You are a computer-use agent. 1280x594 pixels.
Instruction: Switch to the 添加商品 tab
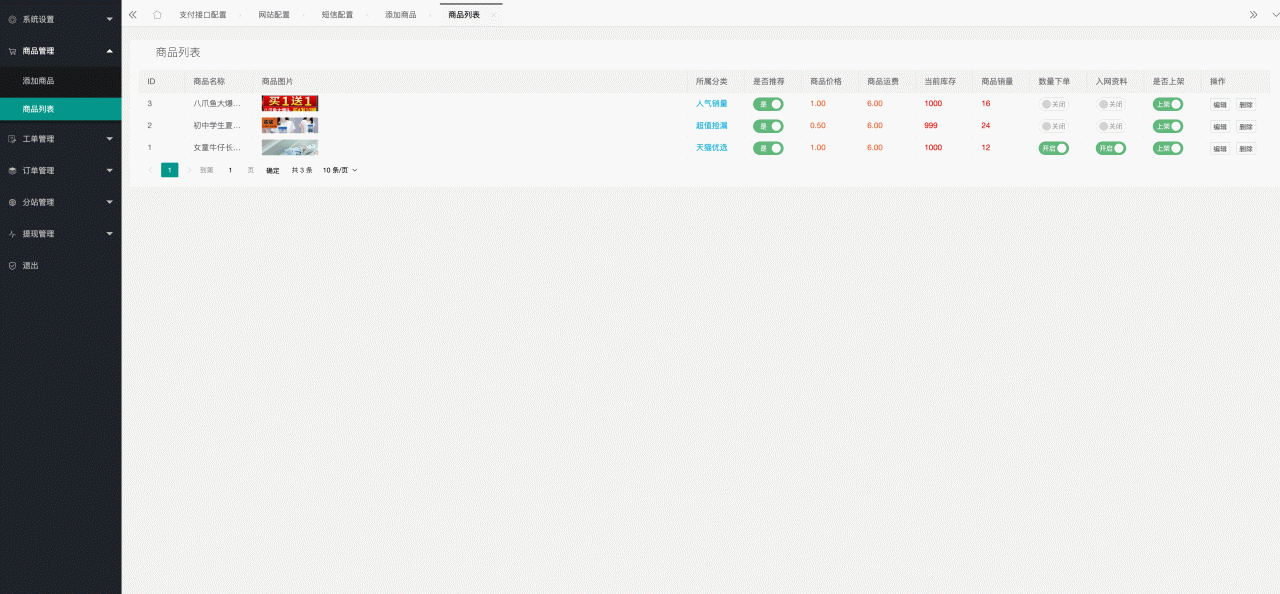pos(401,15)
